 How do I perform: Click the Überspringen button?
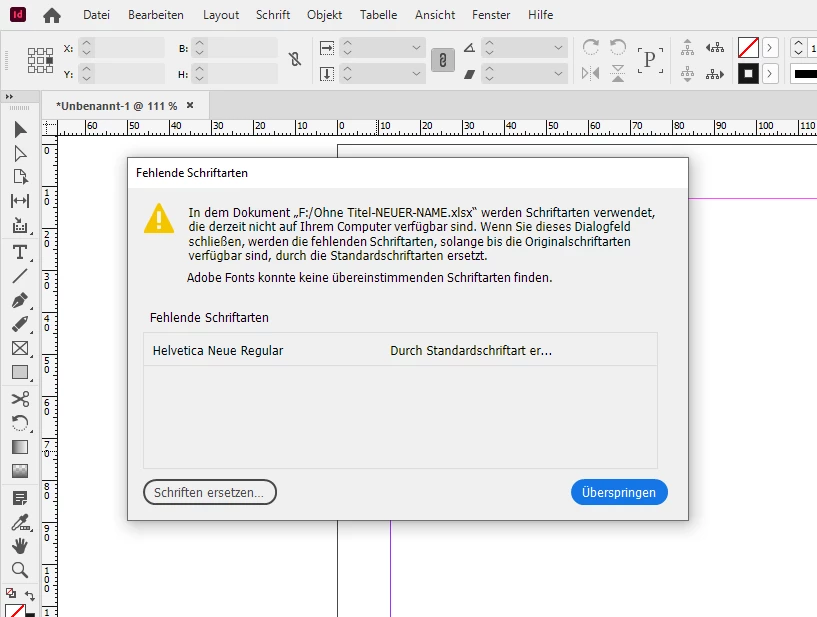619,492
